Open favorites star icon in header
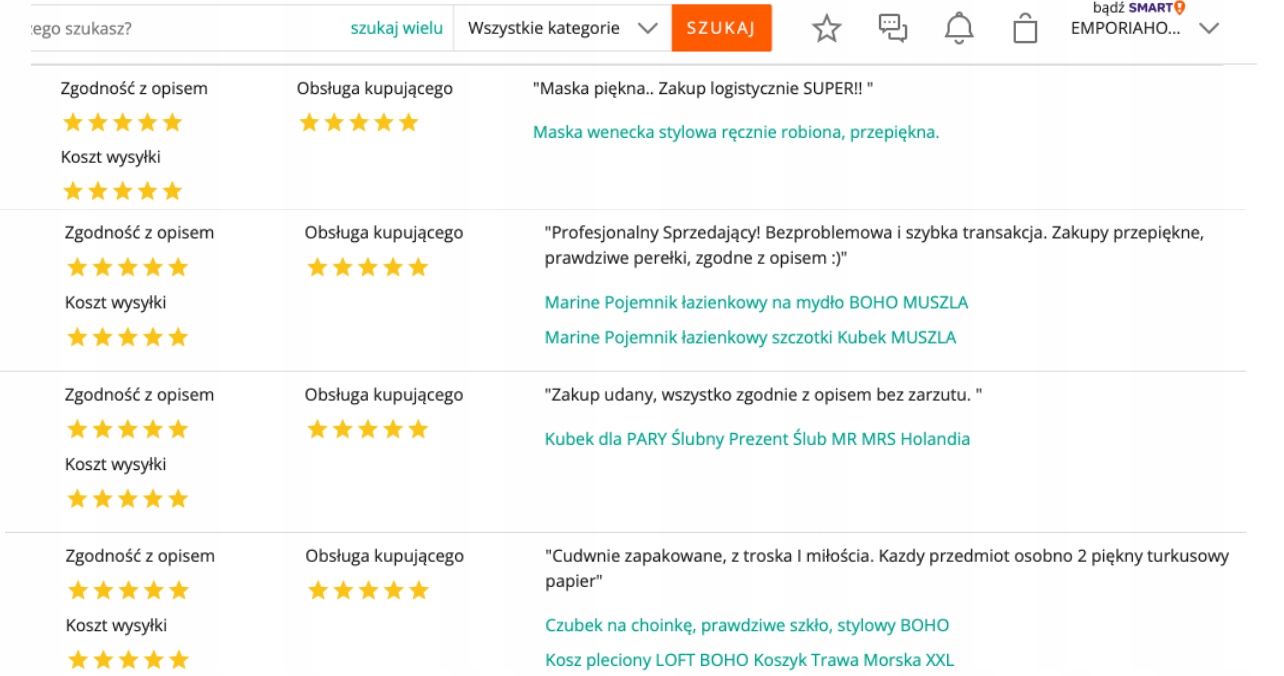Viewport: 1284px width, 676px height. 826,28
